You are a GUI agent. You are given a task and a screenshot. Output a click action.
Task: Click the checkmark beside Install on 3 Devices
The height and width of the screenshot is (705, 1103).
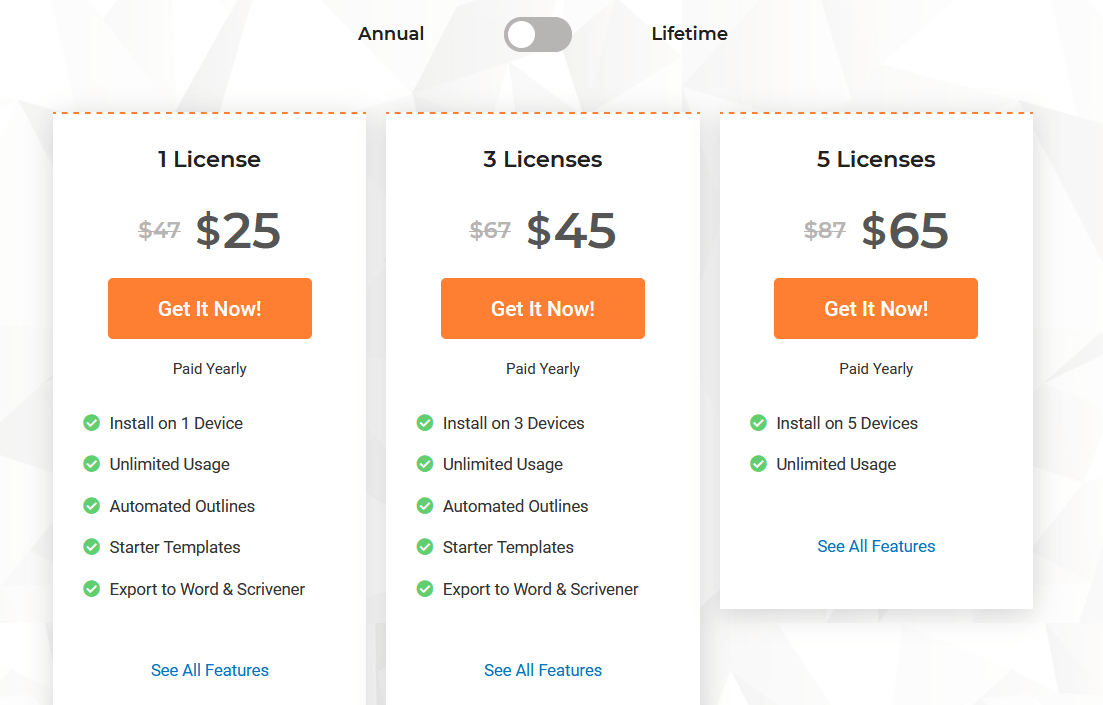[424, 423]
